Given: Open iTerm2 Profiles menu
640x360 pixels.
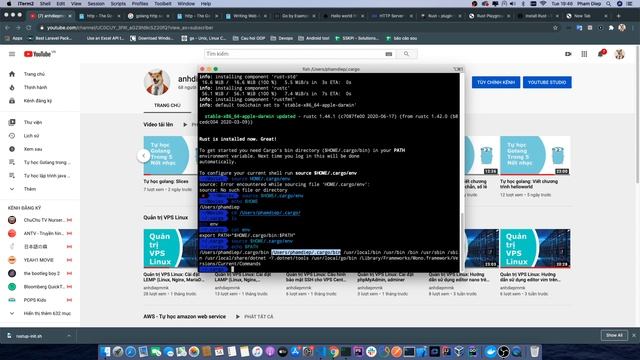Looking at the screenshot, I should 140,4.
